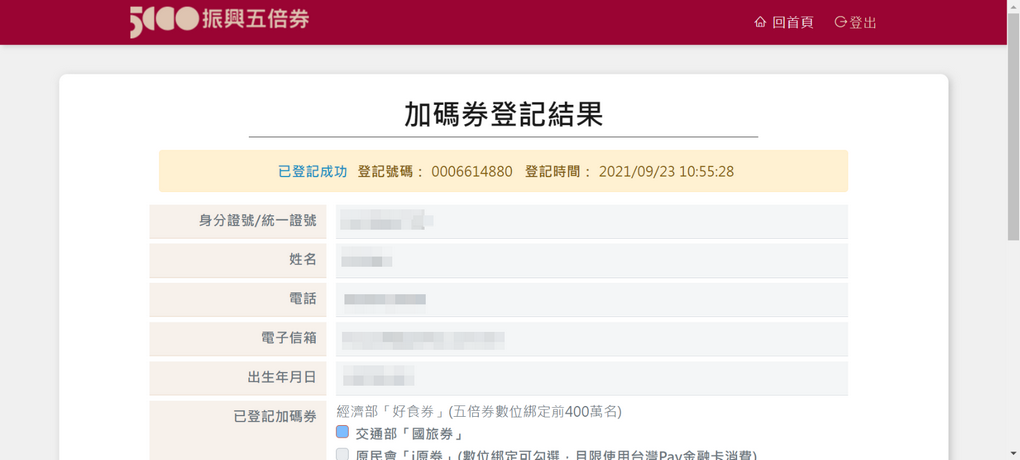Click the 電話 label
Viewport: 1020px width, 460px height.
303,299
